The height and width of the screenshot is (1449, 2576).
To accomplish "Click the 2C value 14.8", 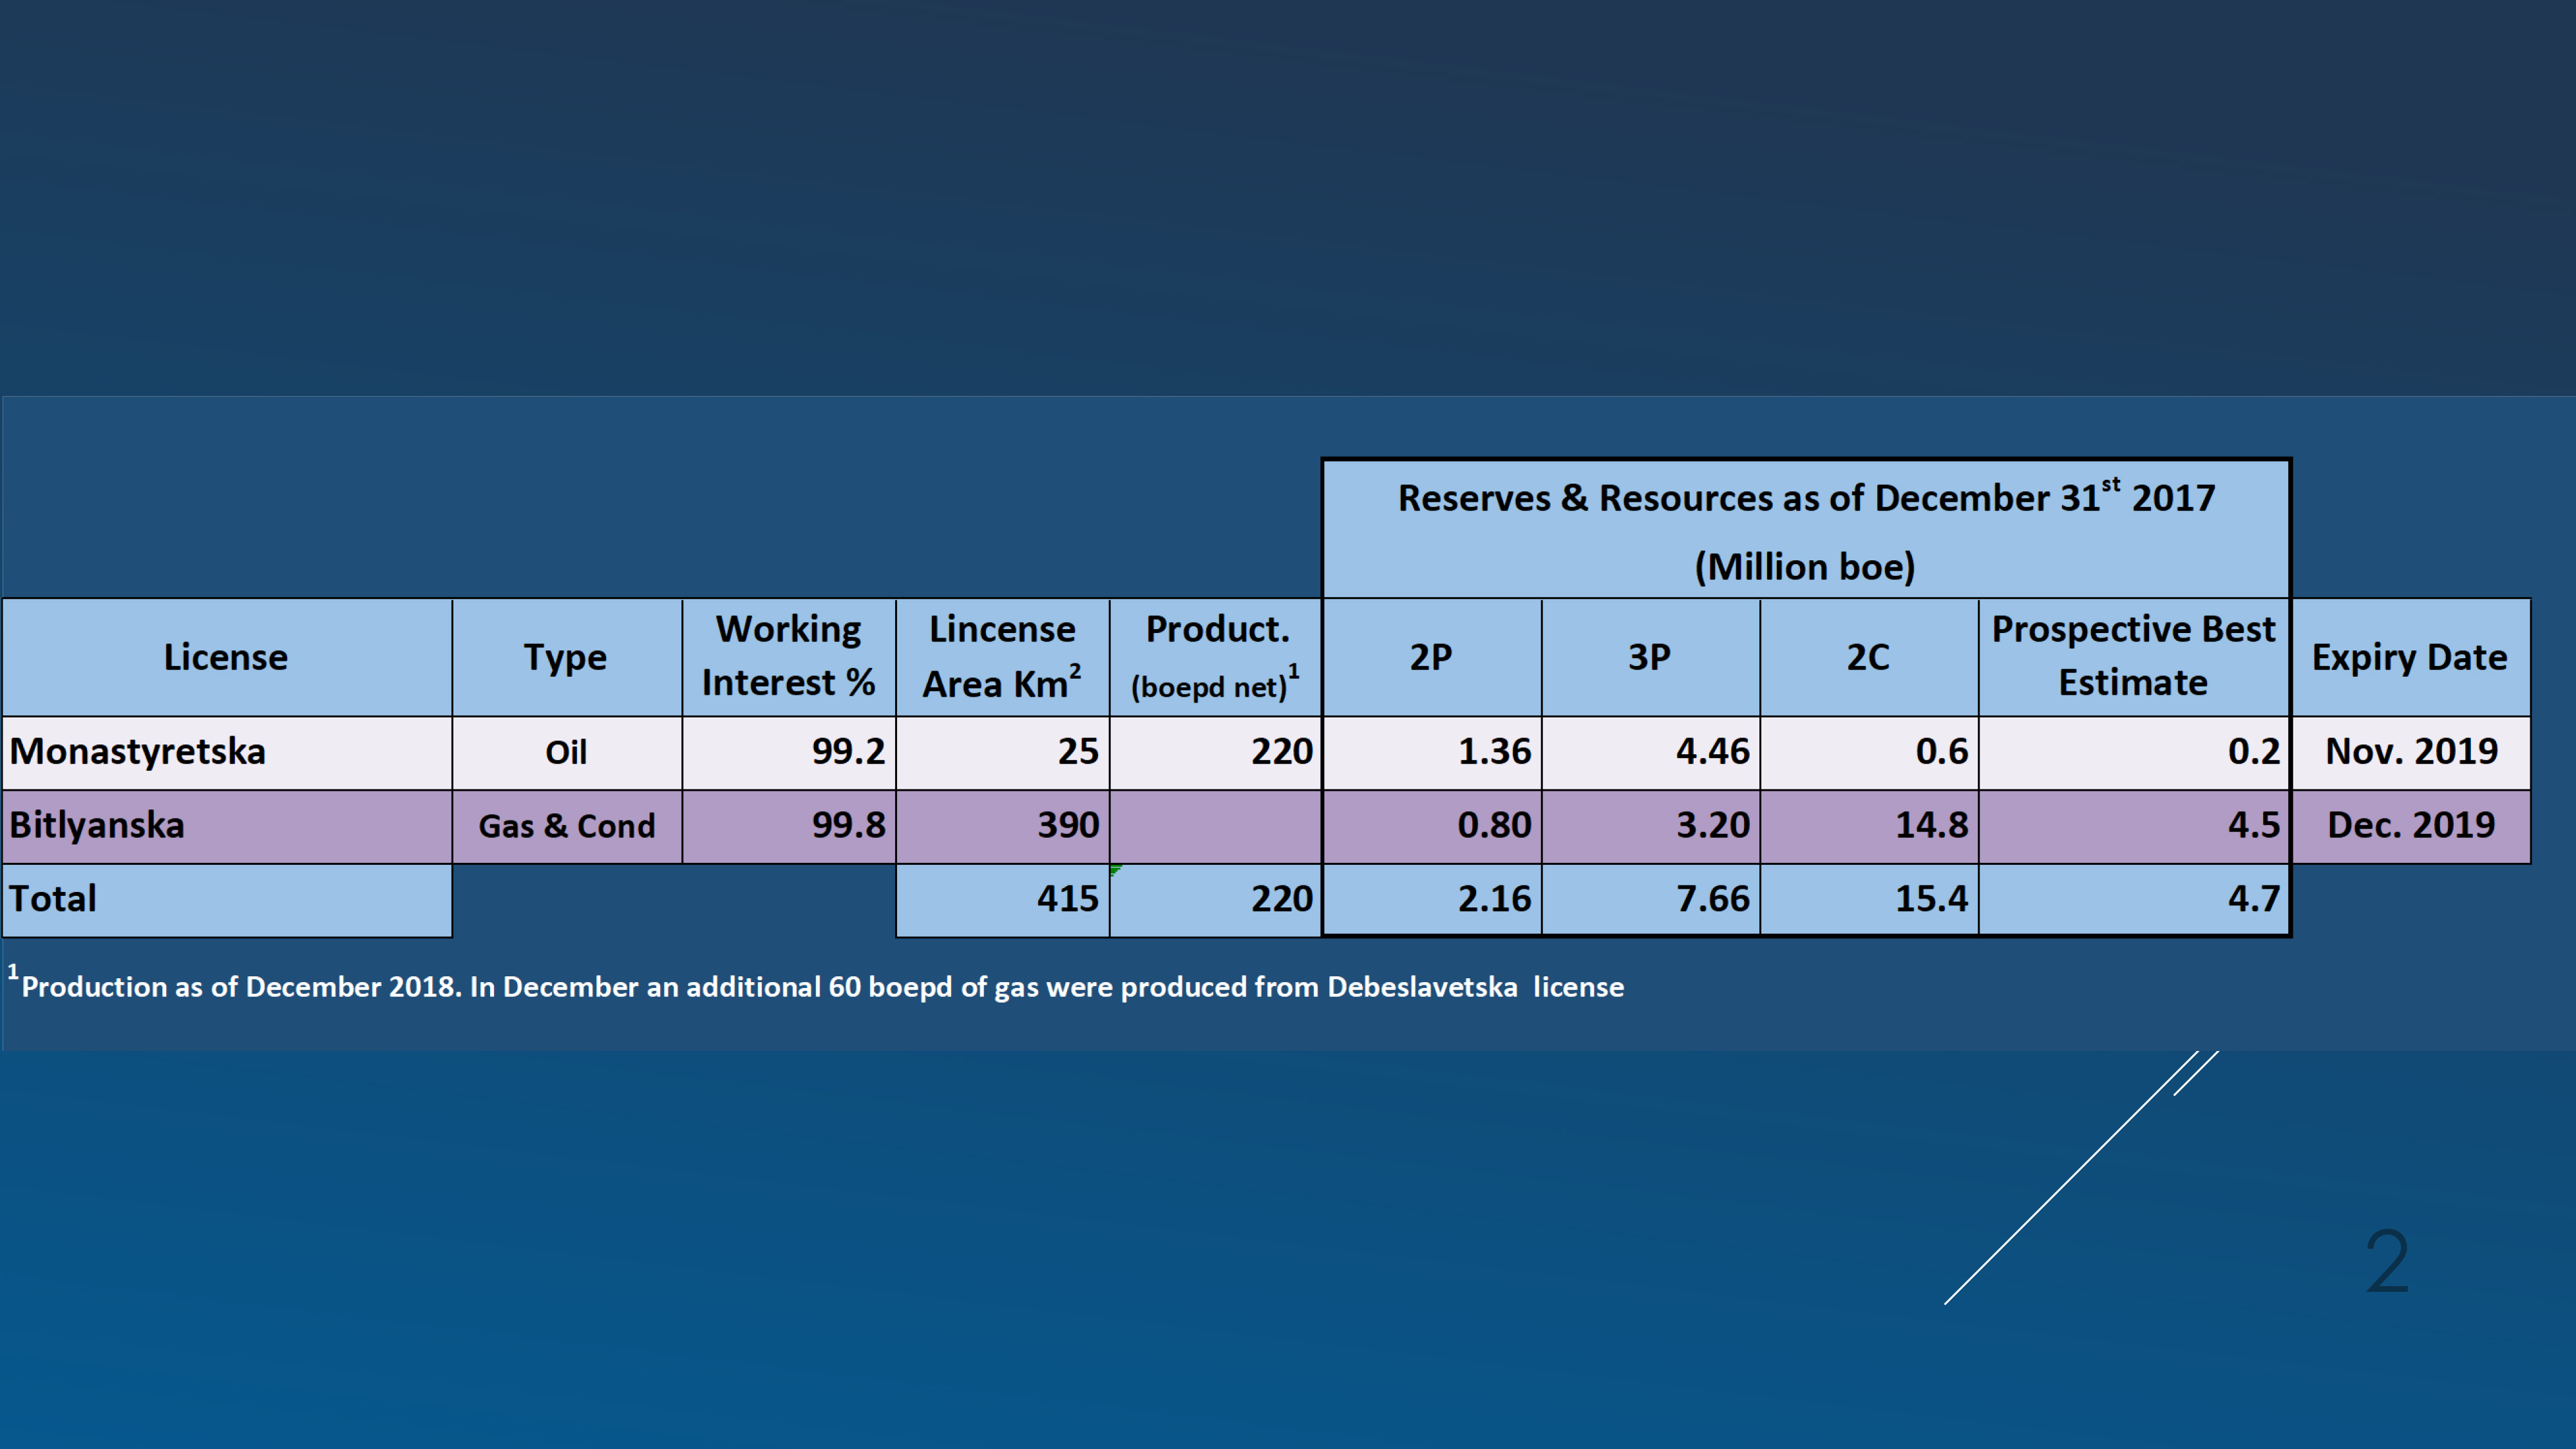I will point(1931,825).
